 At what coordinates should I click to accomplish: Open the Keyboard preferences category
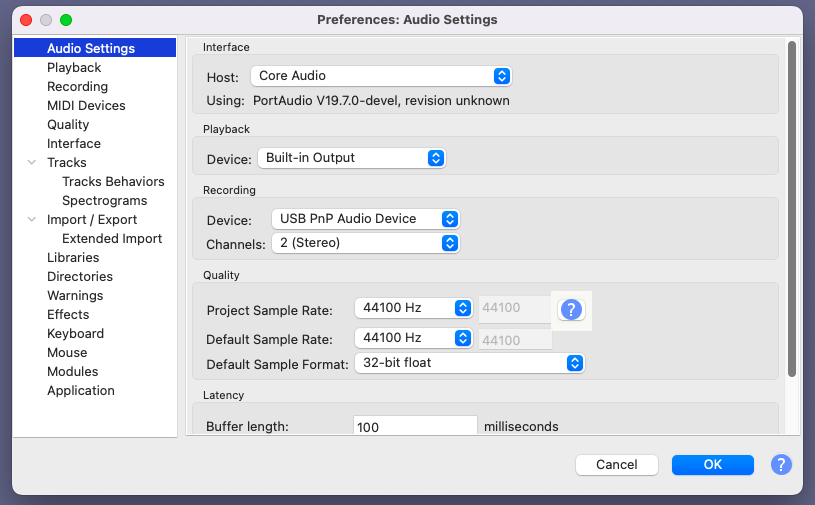coord(75,334)
